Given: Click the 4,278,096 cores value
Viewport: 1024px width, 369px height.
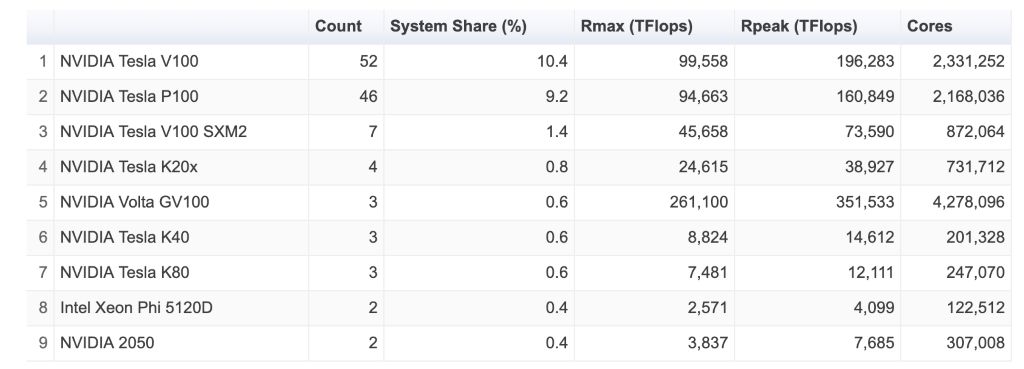Looking at the screenshot, I should click(x=968, y=202).
